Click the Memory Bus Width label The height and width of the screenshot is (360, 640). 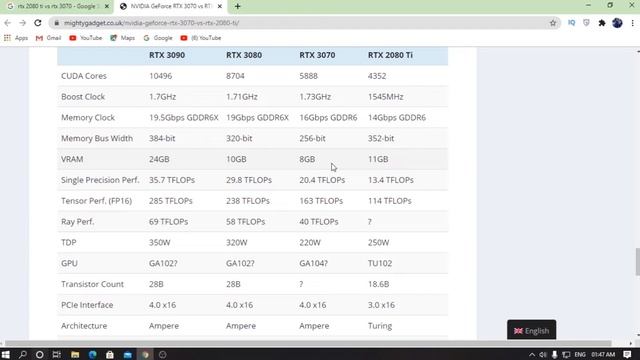(97, 138)
